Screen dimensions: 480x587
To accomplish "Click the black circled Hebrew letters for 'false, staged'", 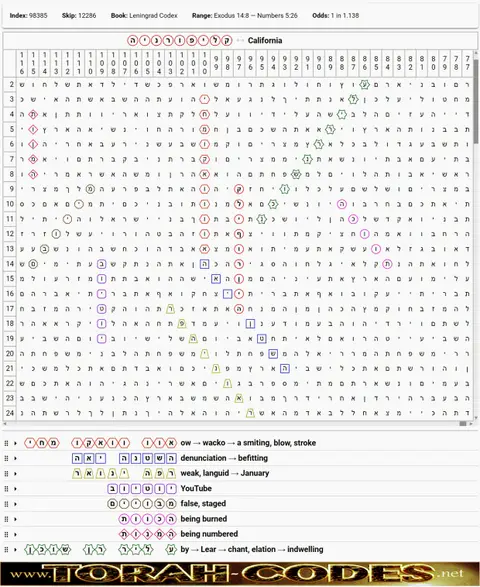I will click(x=142, y=504).
